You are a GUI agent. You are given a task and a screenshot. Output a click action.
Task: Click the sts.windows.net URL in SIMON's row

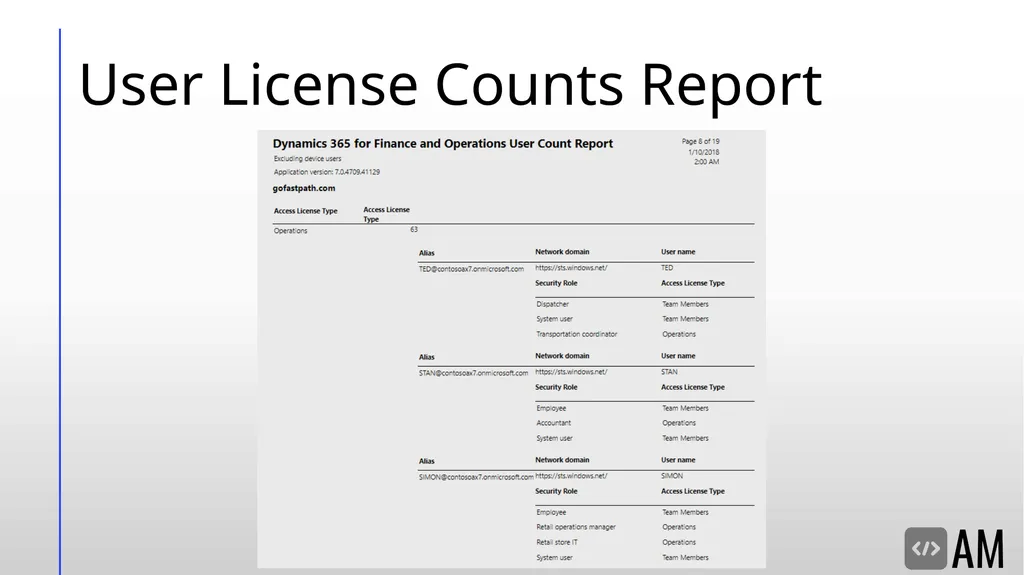[571, 476]
